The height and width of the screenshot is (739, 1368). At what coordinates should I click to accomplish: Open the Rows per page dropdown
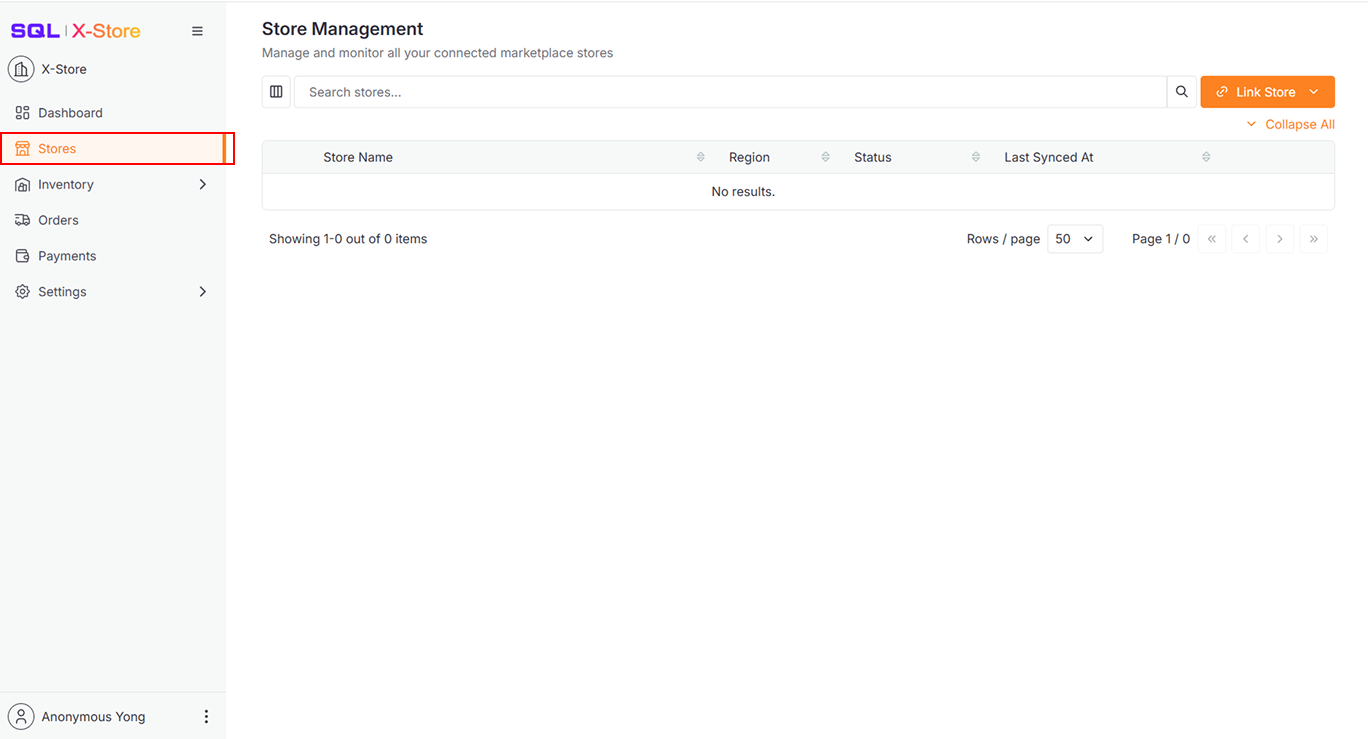1075,238
